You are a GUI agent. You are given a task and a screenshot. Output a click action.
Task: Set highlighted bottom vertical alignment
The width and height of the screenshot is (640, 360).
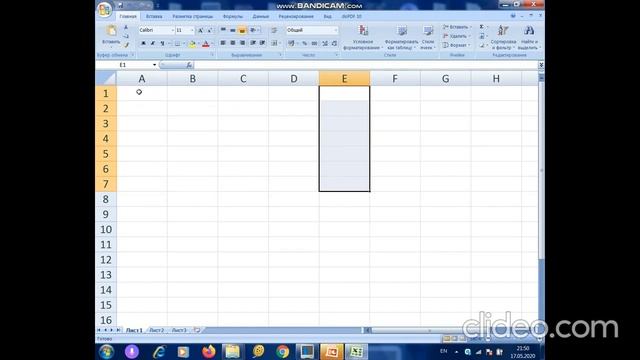242,30
